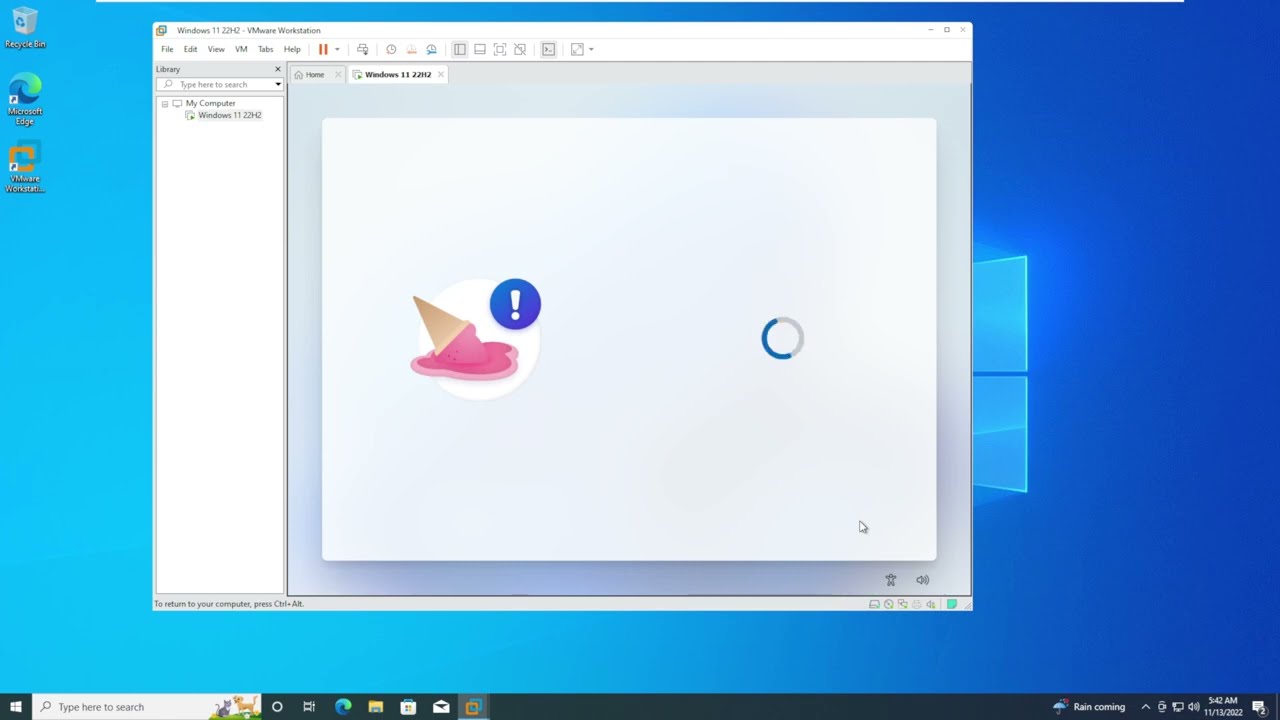The width and height of the screenshot is (1280, 720).
Task: Open the File menu
Action: coord(167,49)
